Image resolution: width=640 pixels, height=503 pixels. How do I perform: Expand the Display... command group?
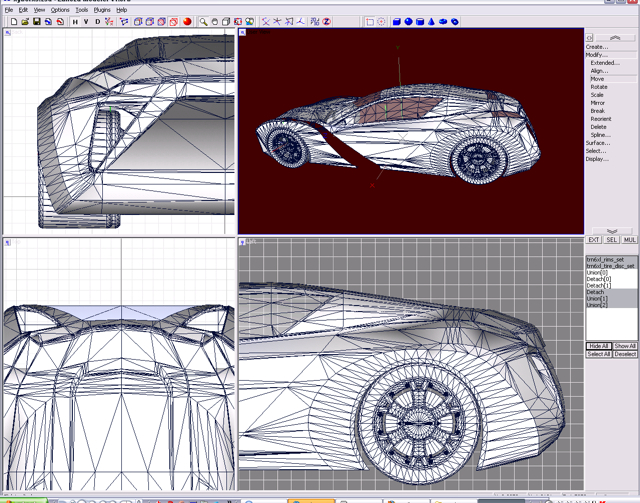tap(597, 159)
